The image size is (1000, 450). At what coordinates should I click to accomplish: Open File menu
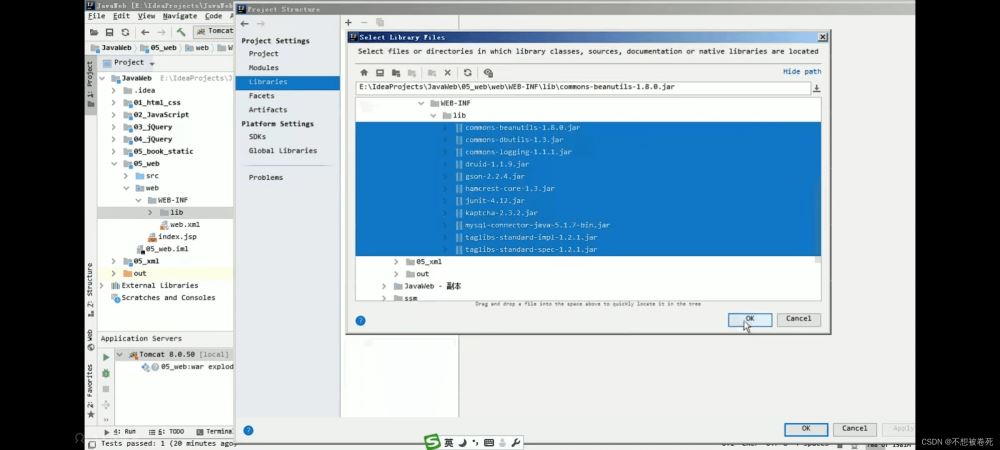coord(97,16)
